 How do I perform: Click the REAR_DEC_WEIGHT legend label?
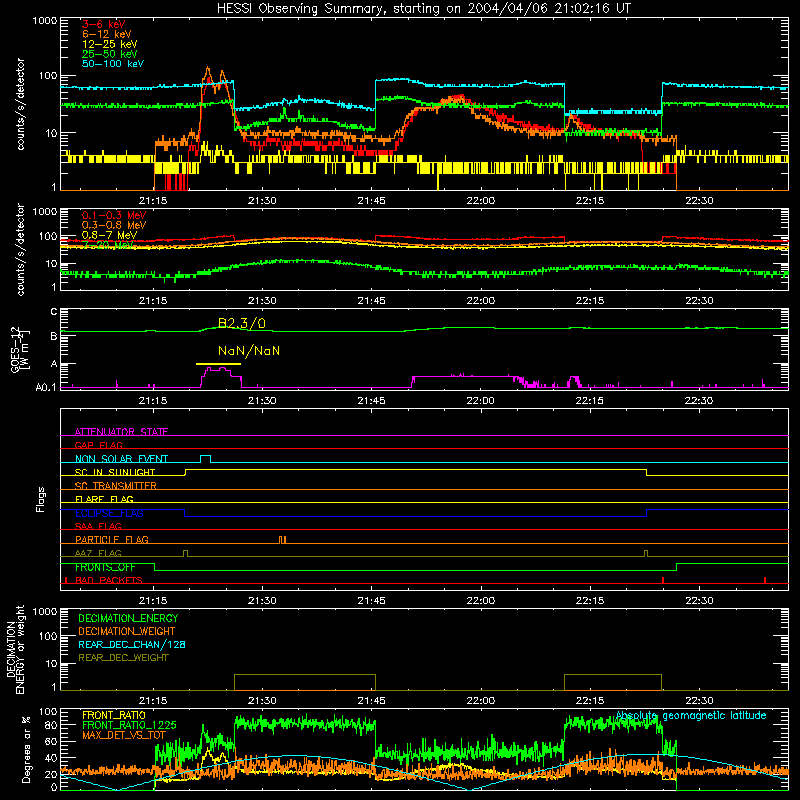(x=123, y=658)
